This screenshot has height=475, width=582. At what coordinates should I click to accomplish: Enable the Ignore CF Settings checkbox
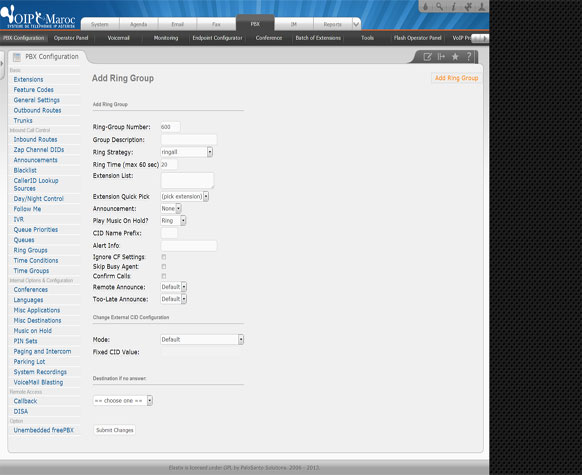coord(164,257)
